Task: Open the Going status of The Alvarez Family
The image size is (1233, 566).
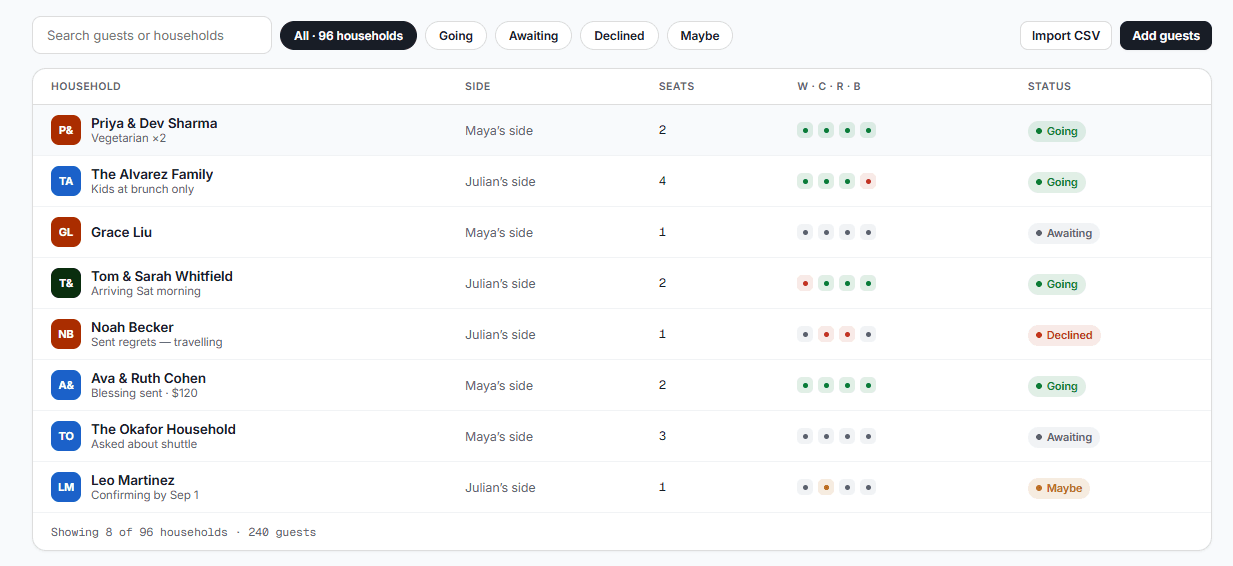Action: 1057,182
